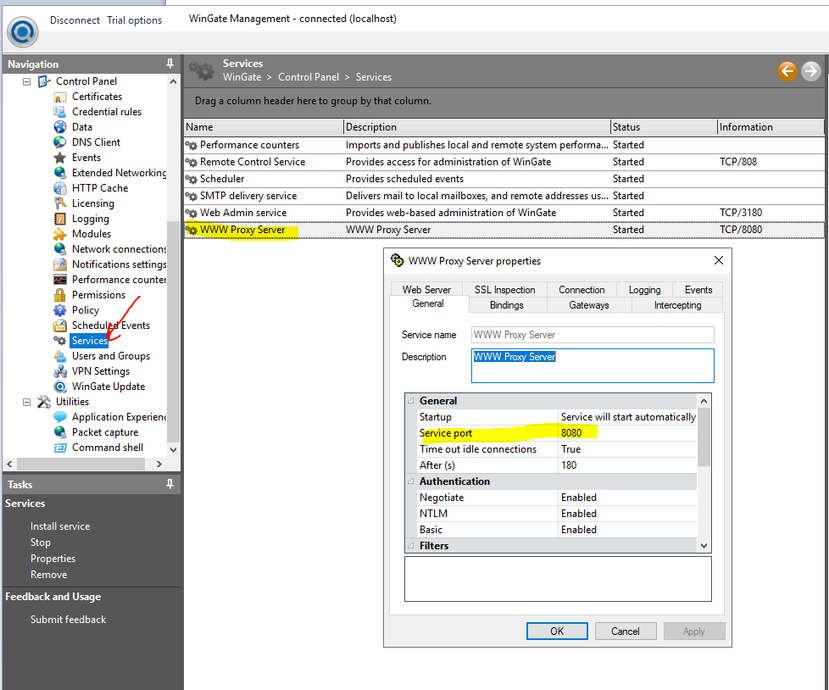
Task: Select the VPN Settings icon
Action: (60, 372)
